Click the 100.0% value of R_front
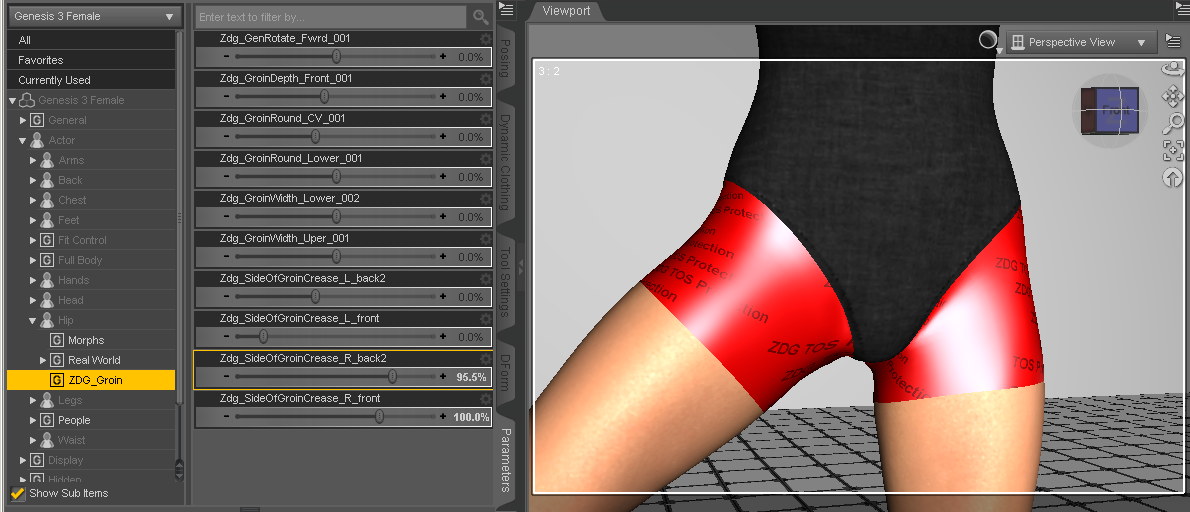1190x512 pixels. (471, 417)
